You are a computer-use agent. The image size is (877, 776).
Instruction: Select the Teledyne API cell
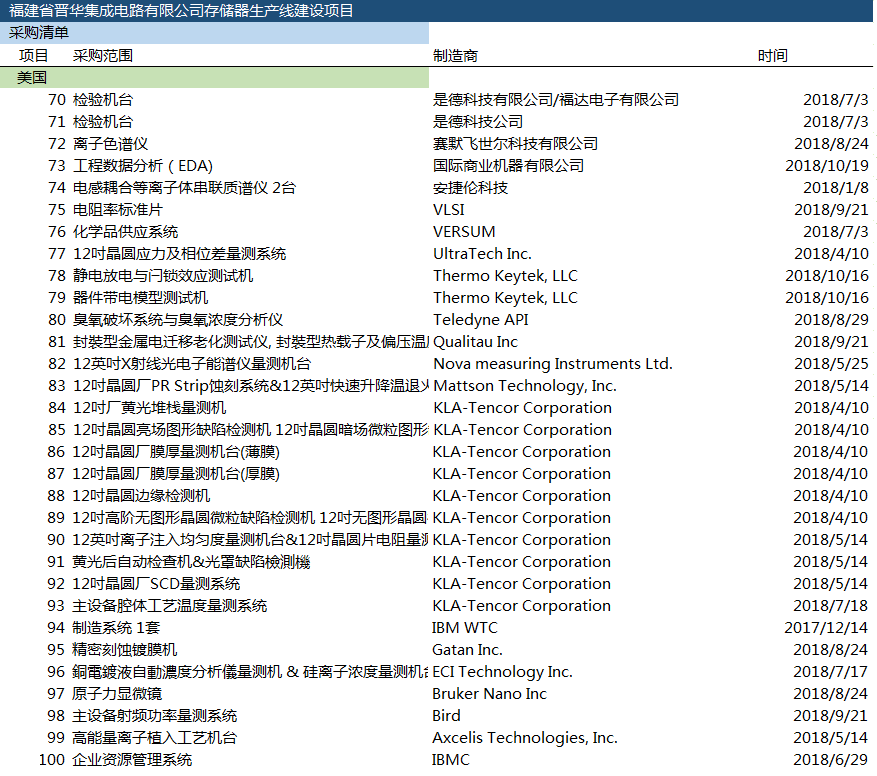point(480,319)
